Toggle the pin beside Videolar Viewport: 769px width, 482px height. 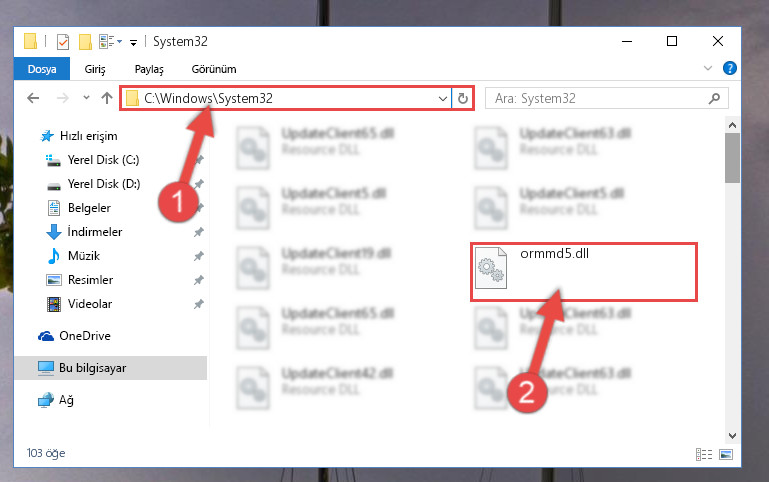199,304
